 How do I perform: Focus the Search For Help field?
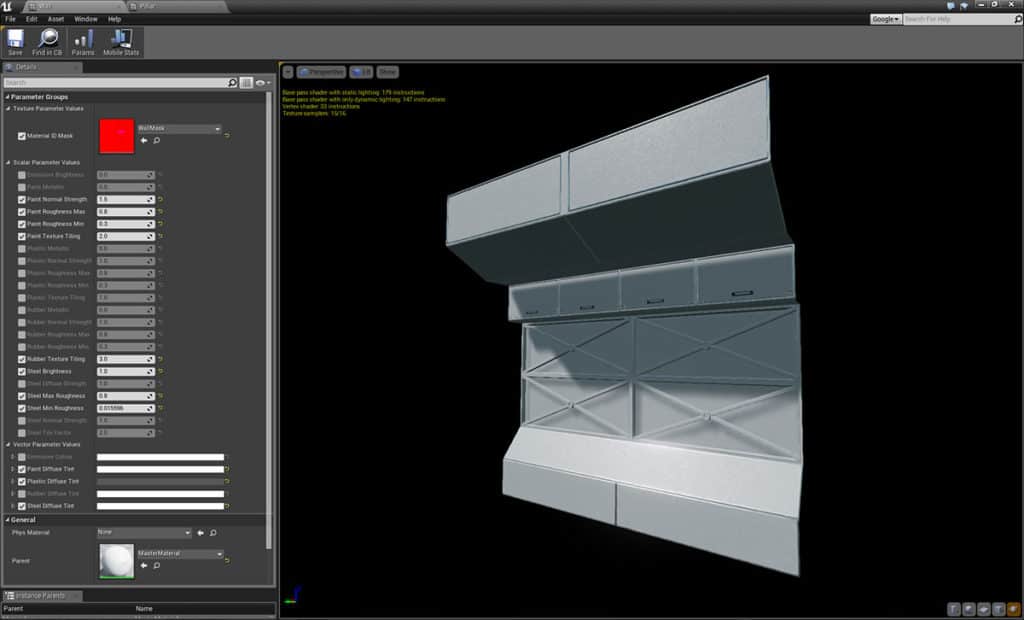957,20
